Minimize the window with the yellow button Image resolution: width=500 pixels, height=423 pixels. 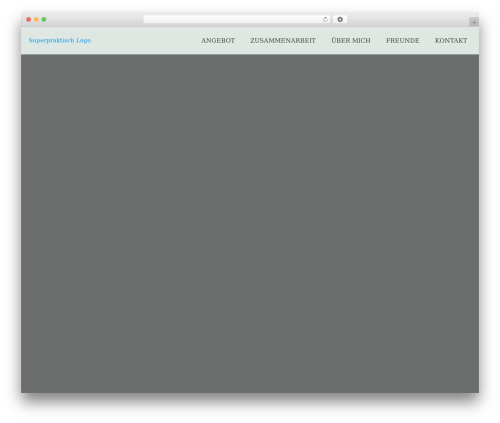36,19
